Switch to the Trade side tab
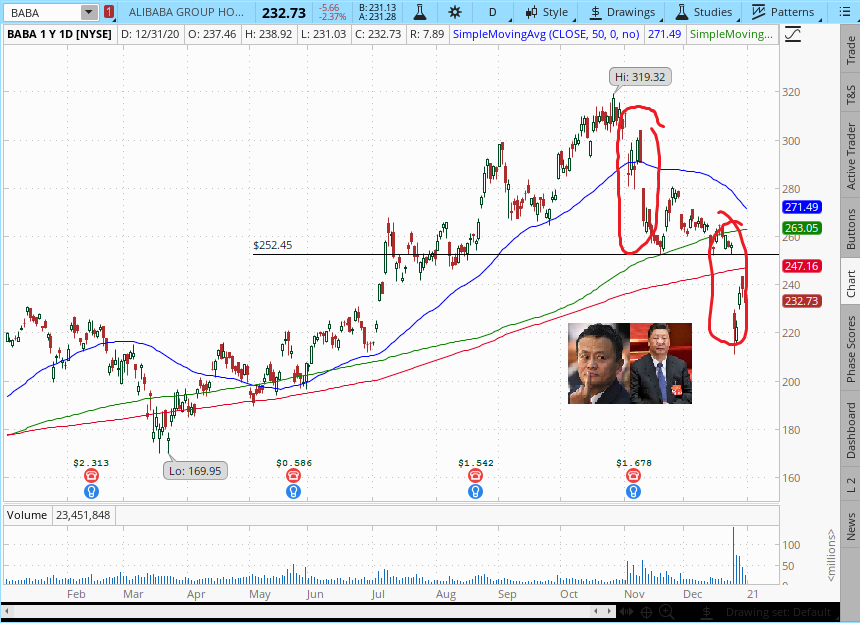Screen dimensions: 860x628 click(851, 50)
